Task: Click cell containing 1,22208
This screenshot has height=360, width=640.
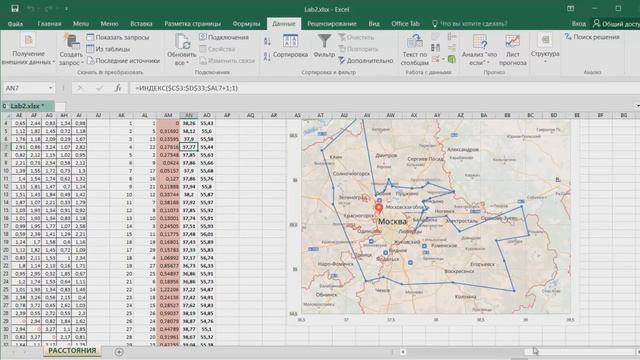Action: point(168,290)
